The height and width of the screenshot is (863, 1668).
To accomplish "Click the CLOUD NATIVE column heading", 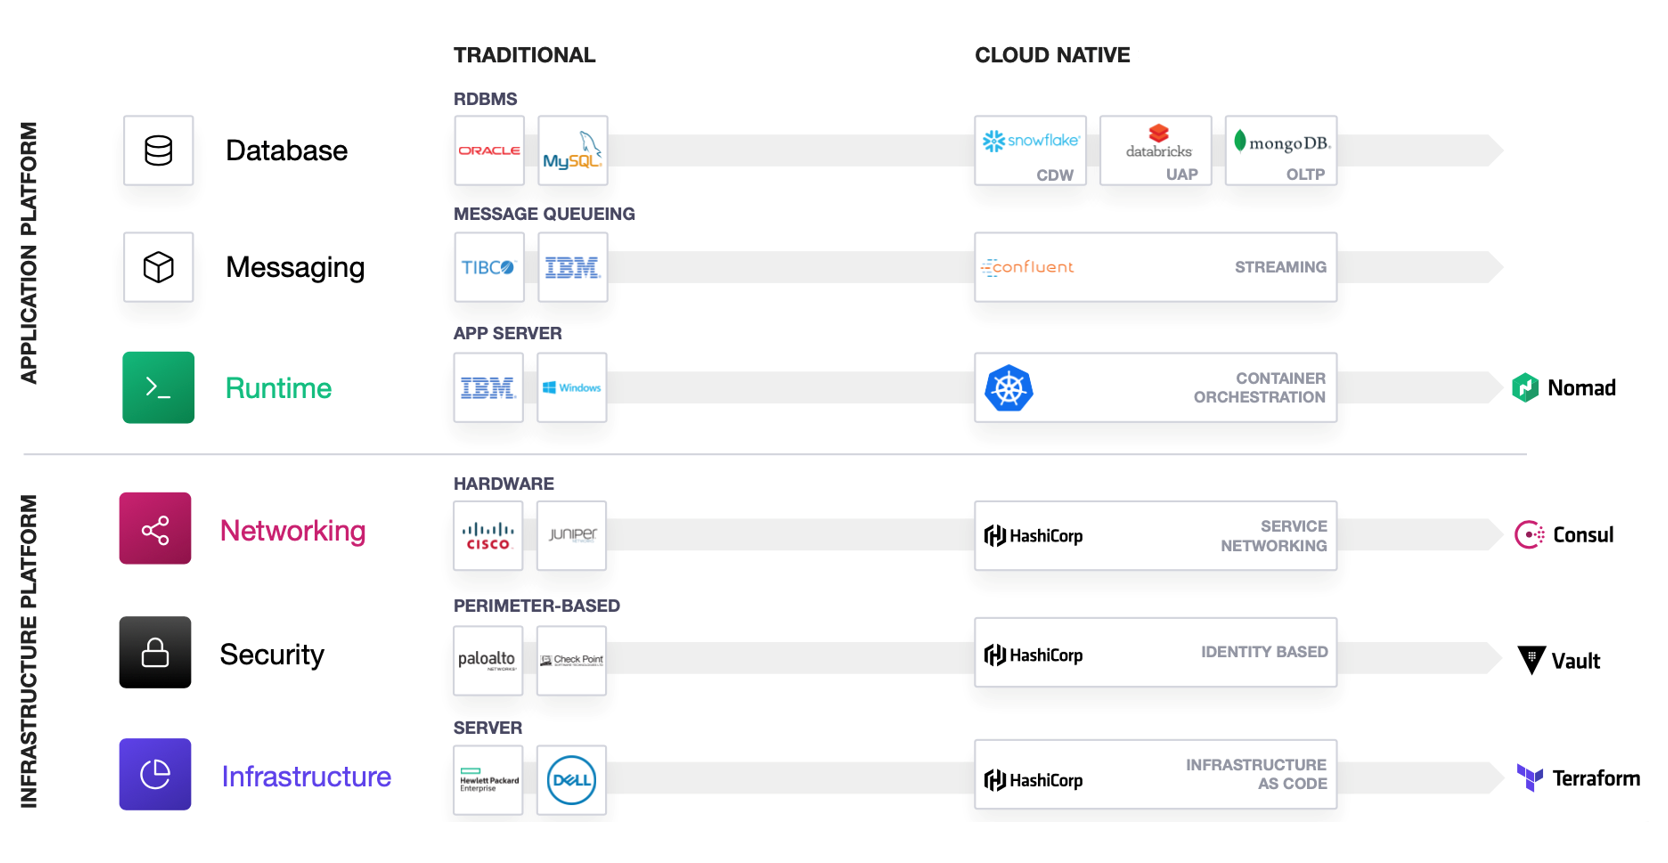I will [x=1052, y=55].
